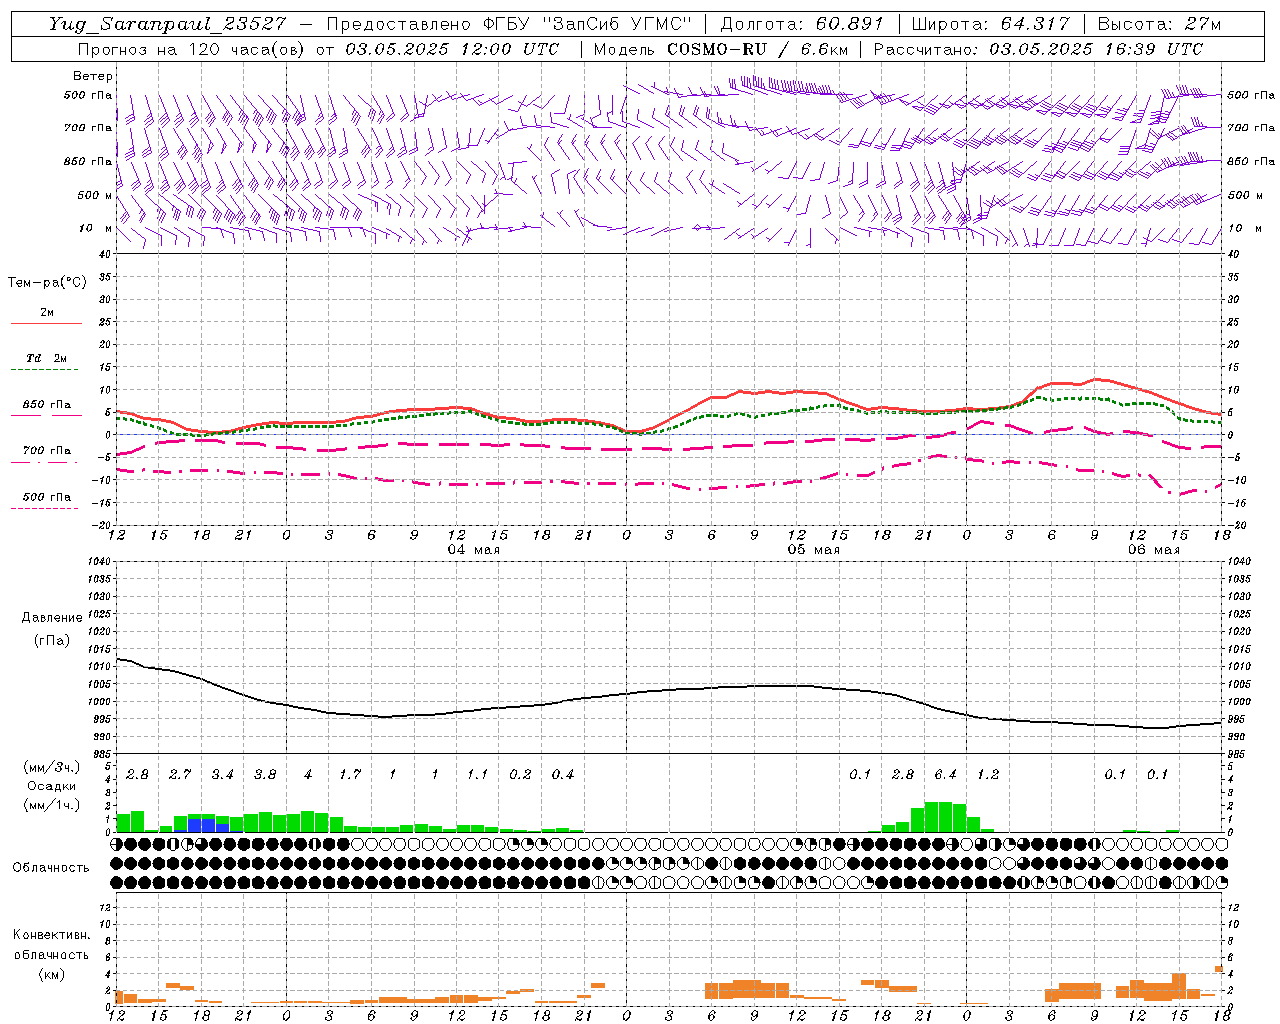This screenshot has height=1024, width=1280.
Task: Click the 1.1 three-hour precipitation value
Action: [477, 775]
